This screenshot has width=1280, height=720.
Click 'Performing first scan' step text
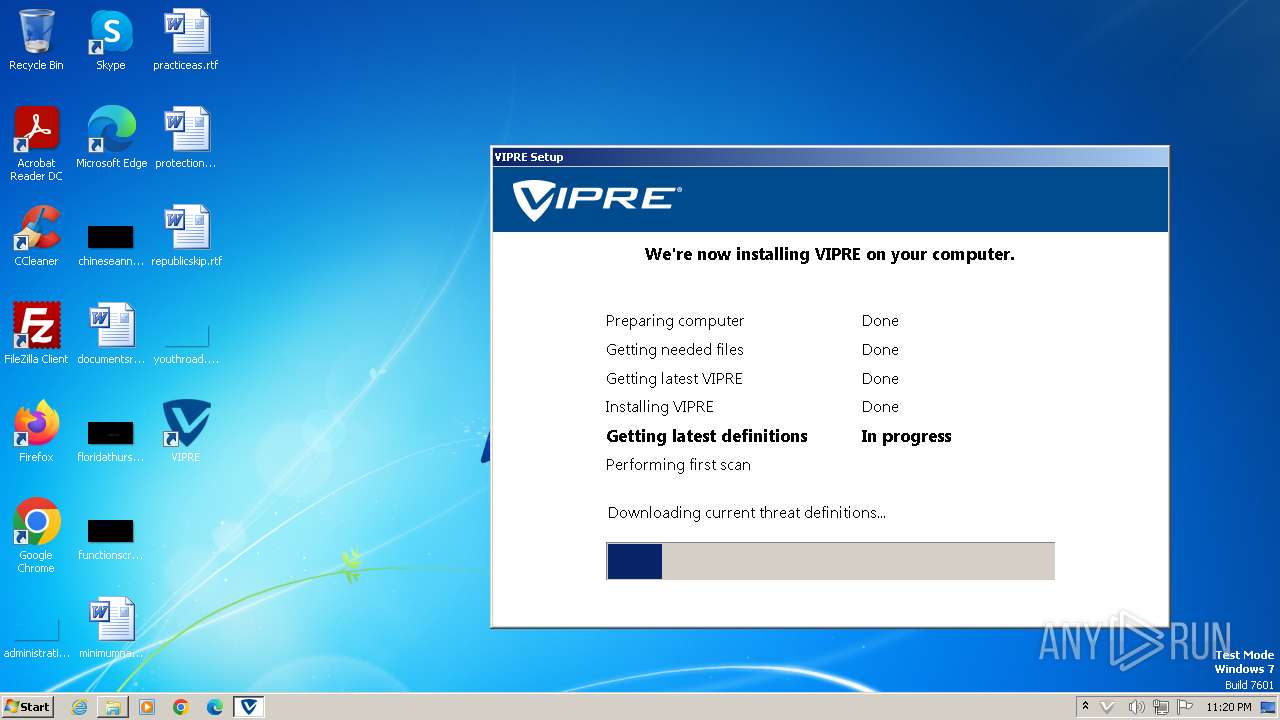pos(678,465)
